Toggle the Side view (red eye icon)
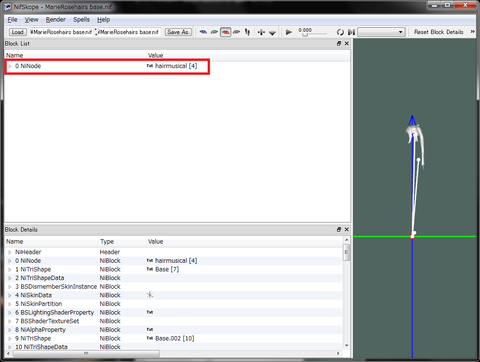 click(225, 32)
